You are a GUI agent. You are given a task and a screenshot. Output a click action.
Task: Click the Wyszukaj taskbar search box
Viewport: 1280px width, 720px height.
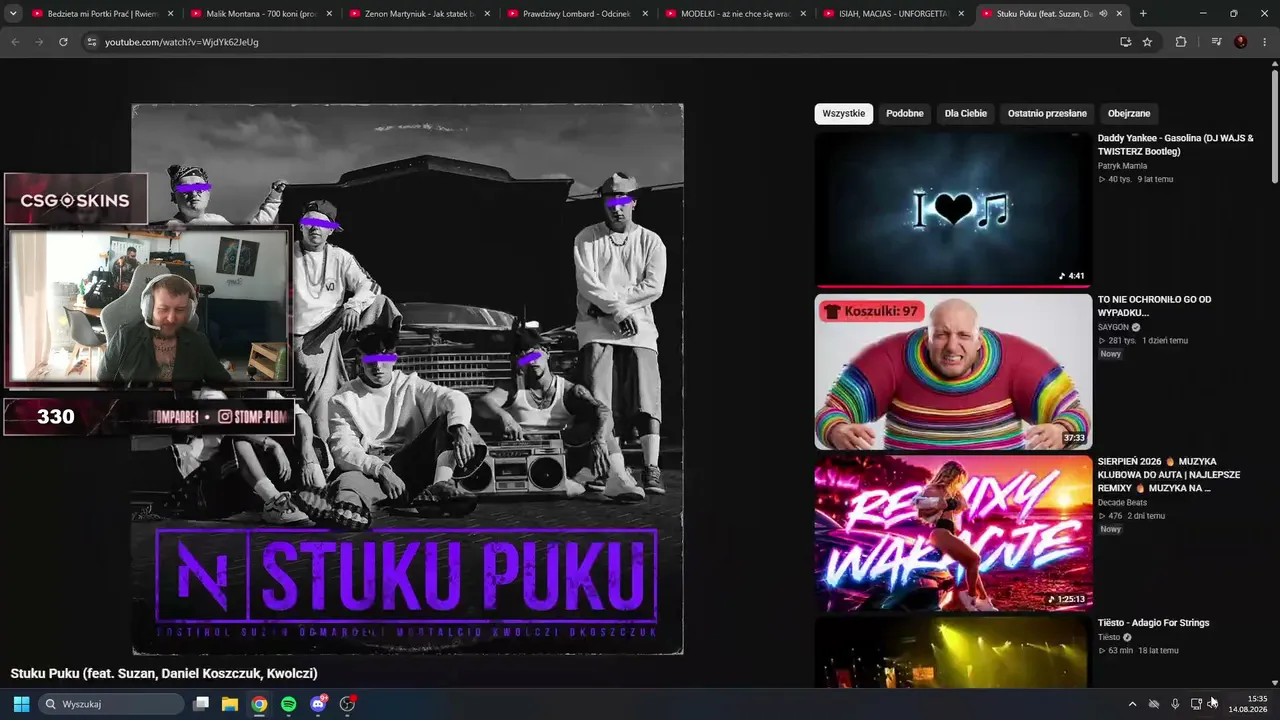coord(111,704)
